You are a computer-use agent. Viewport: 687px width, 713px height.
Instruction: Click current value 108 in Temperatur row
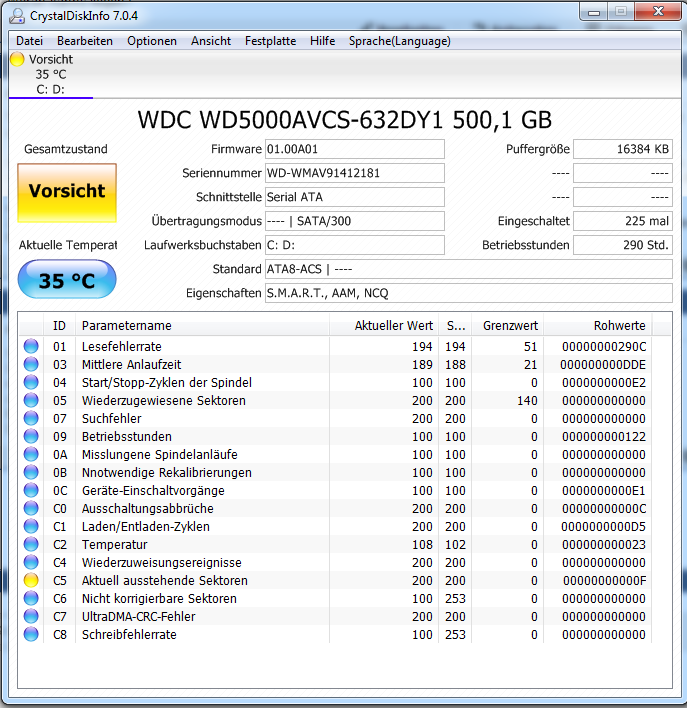tap(422, 545)
